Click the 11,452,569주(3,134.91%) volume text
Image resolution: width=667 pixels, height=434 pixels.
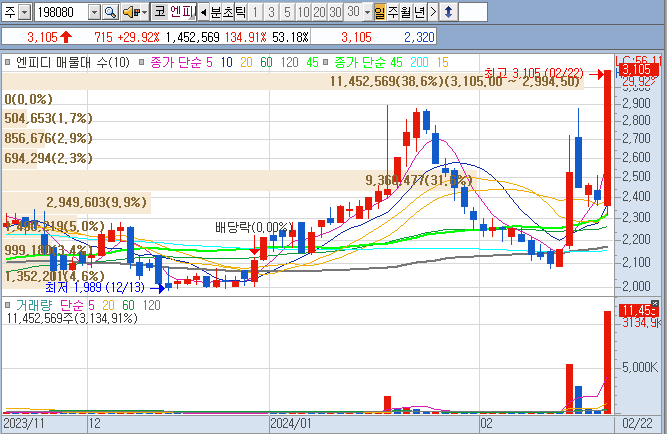(x=72, y=318)
